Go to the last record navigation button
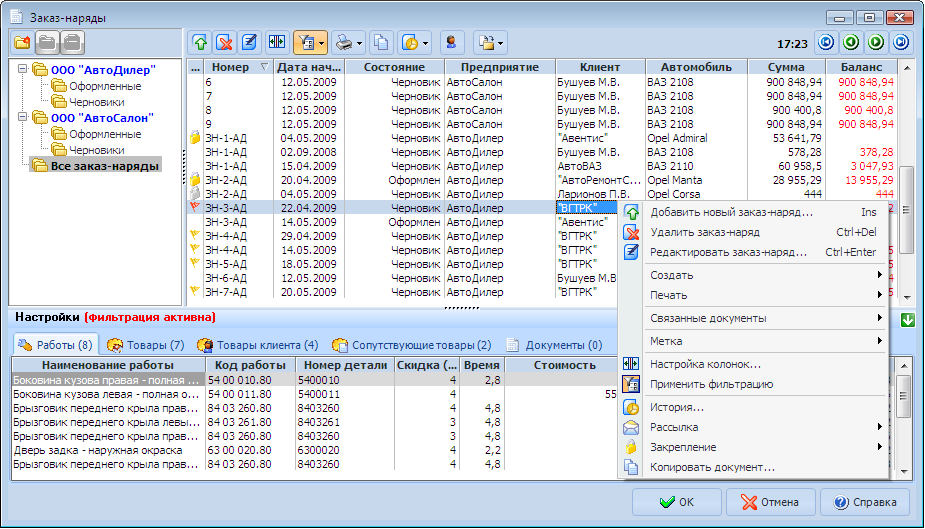Viewport: 925px width, 529px height. (901, 43)
